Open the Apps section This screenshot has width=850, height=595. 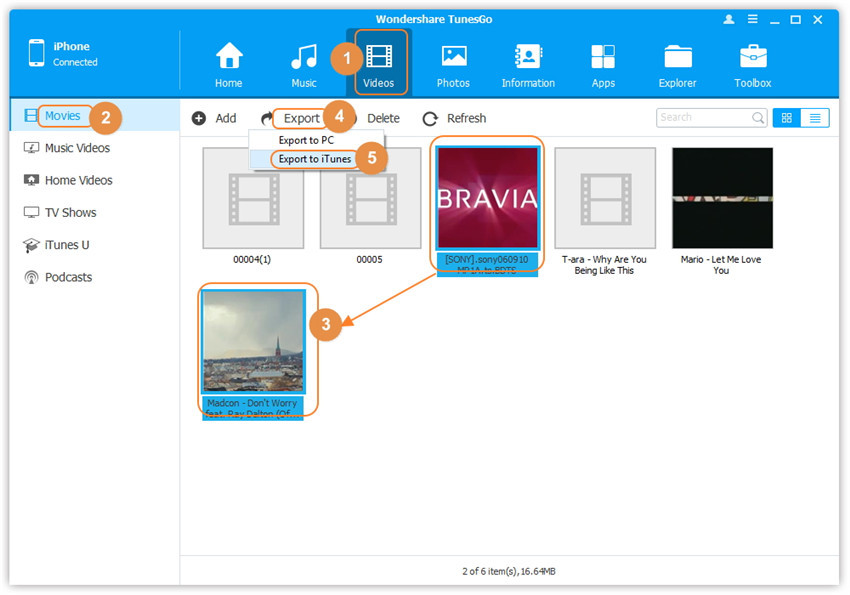(603, 64)
